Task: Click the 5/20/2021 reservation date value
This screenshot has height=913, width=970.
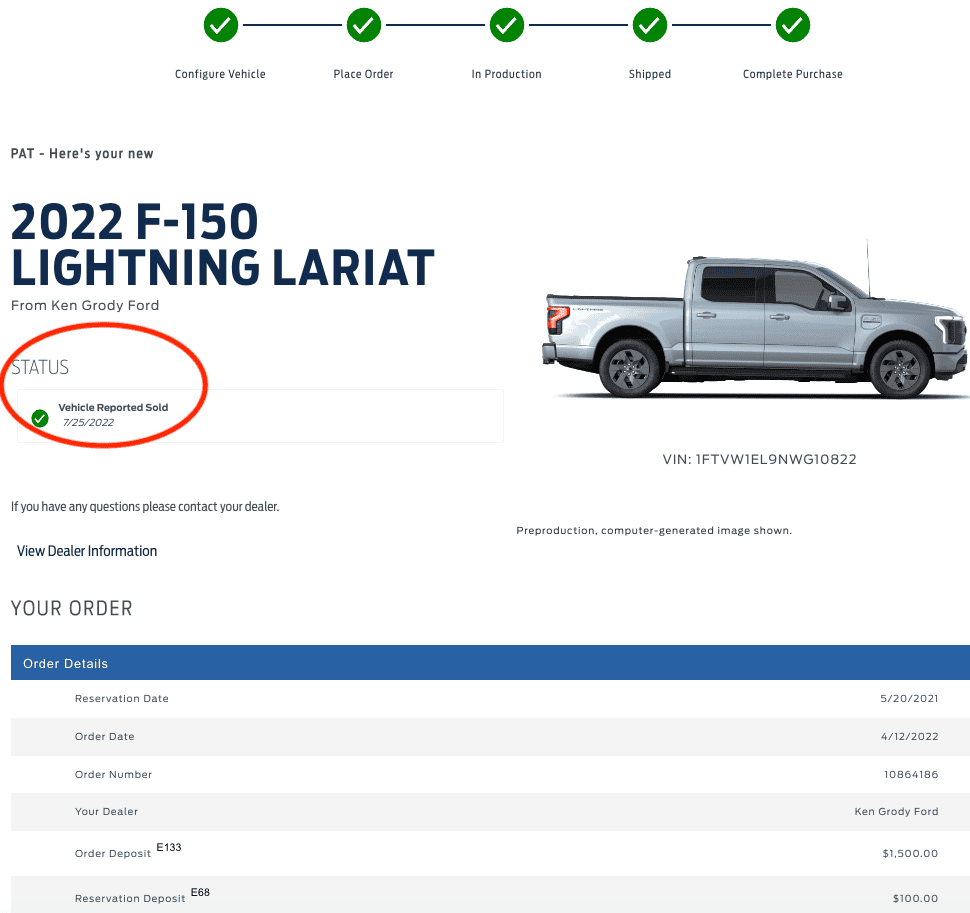Action: pos(909,698)
